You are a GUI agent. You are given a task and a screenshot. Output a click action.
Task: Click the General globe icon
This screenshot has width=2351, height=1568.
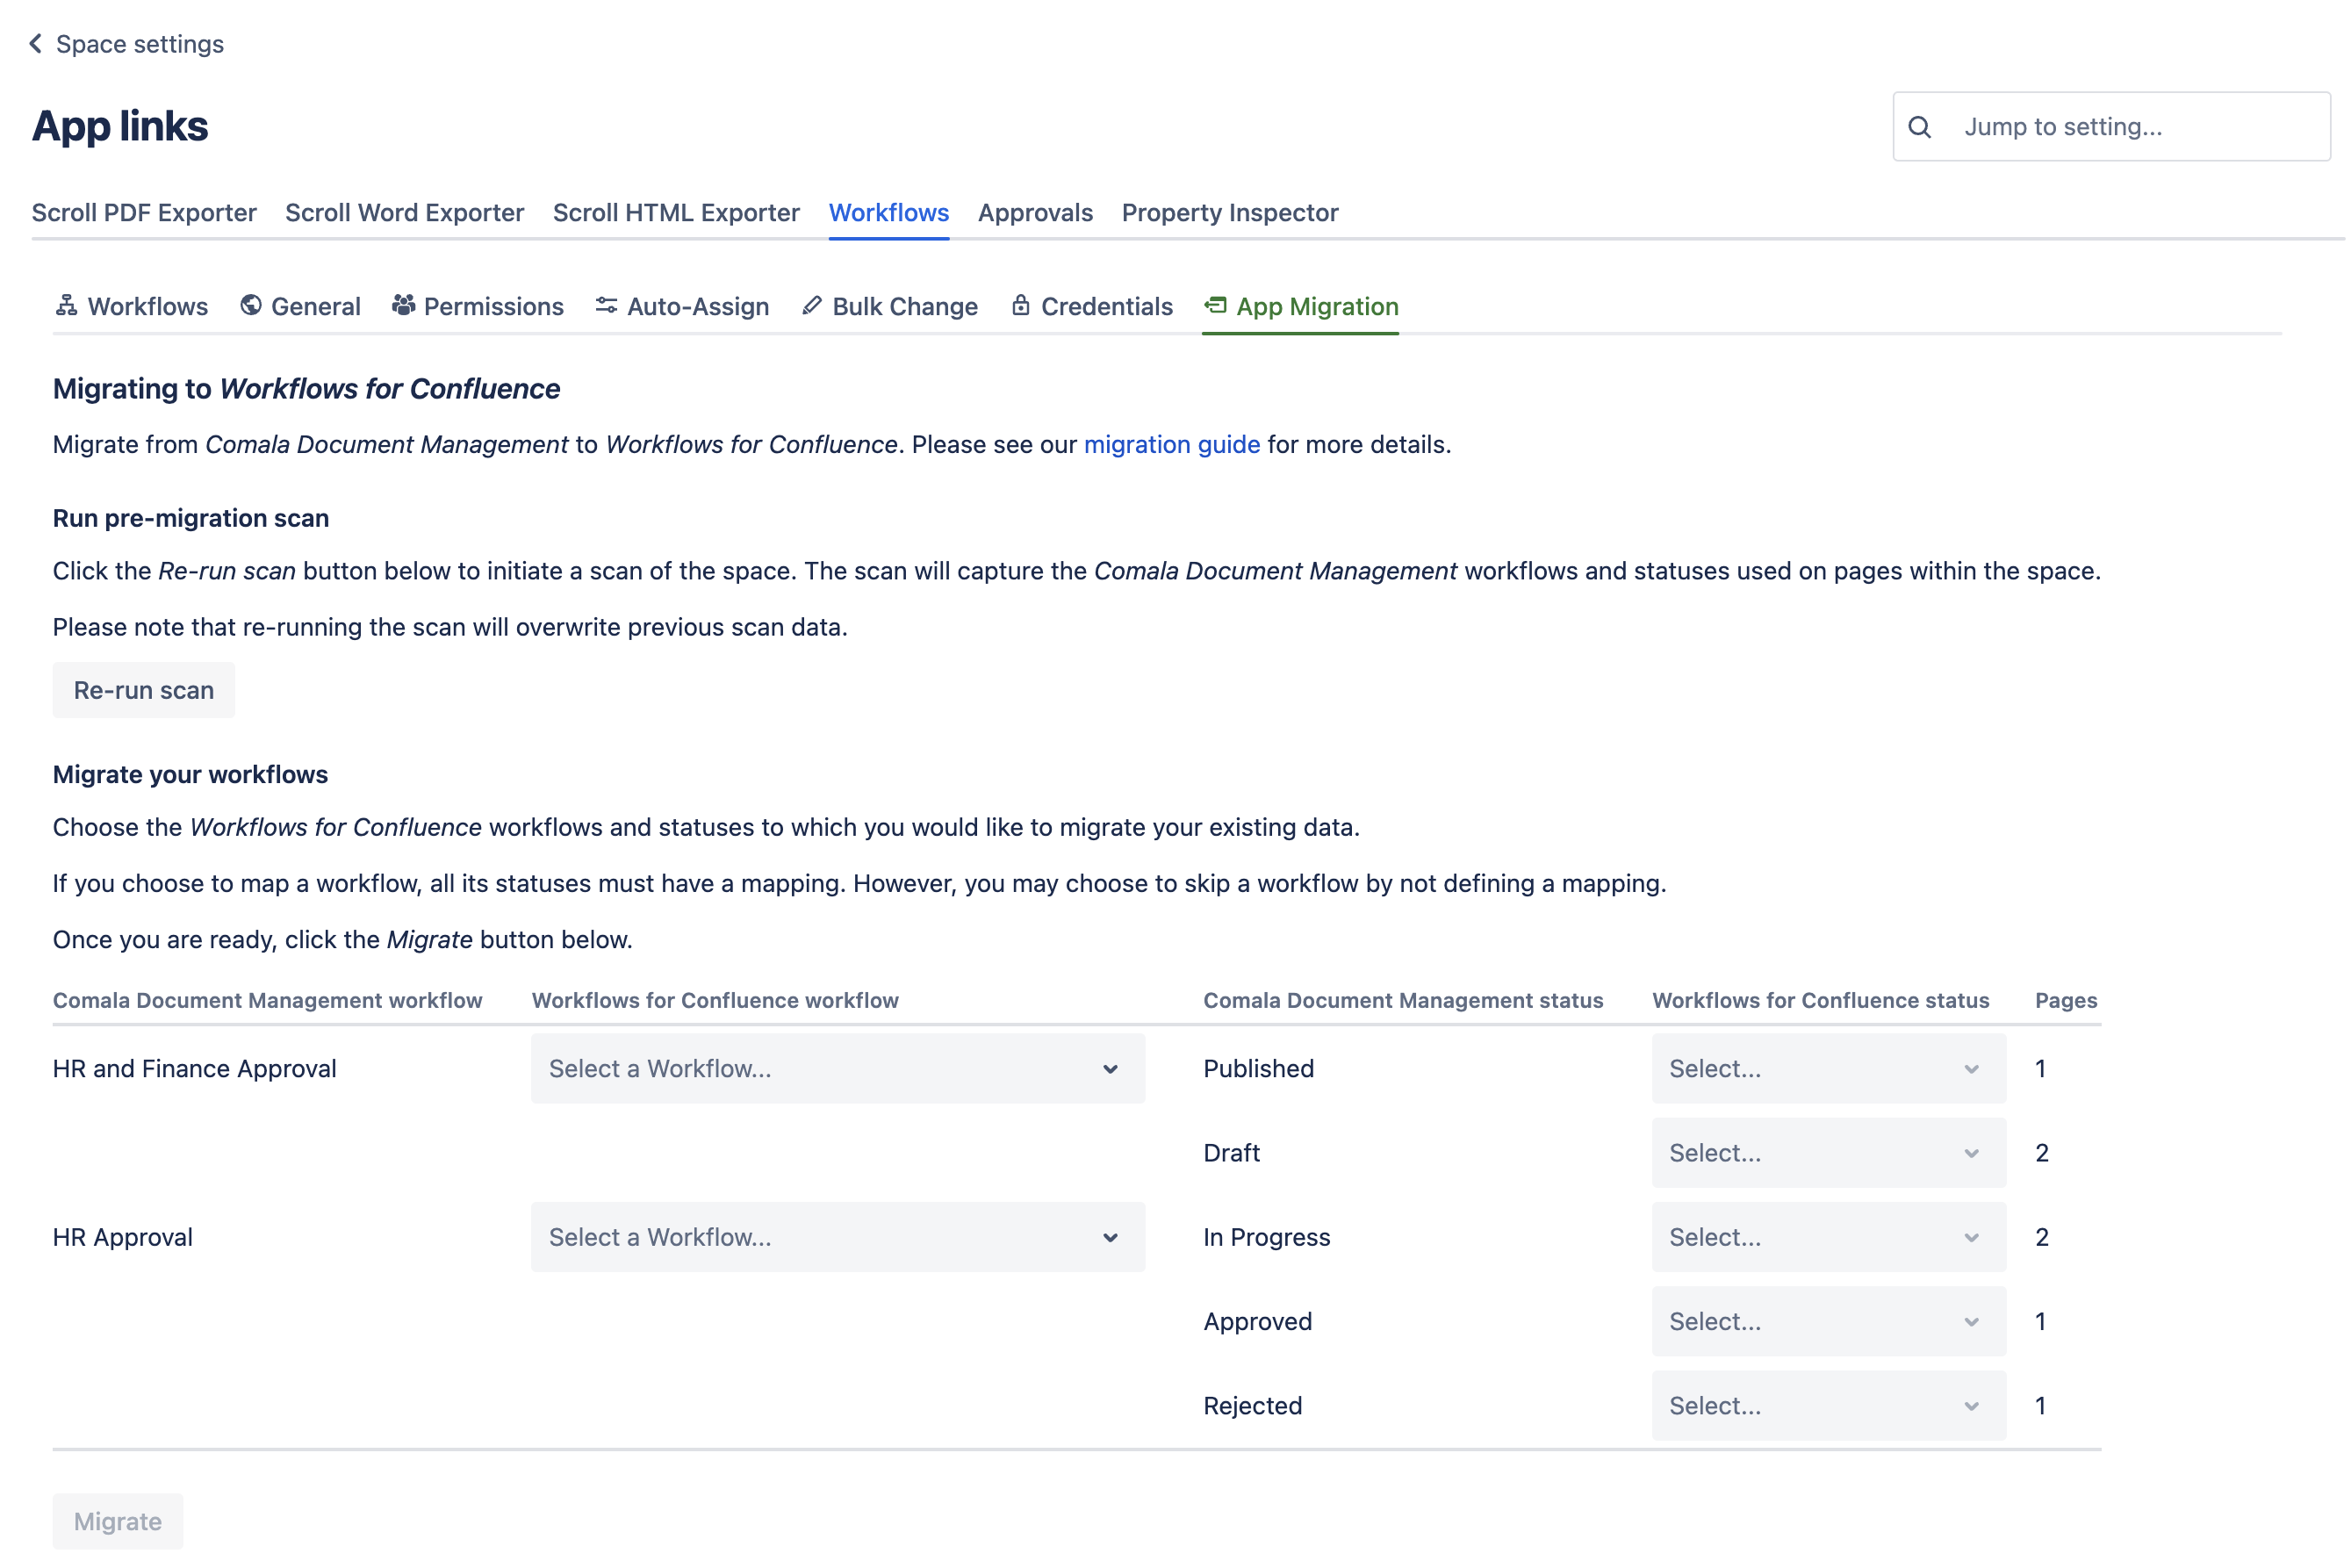pos(251,305)
